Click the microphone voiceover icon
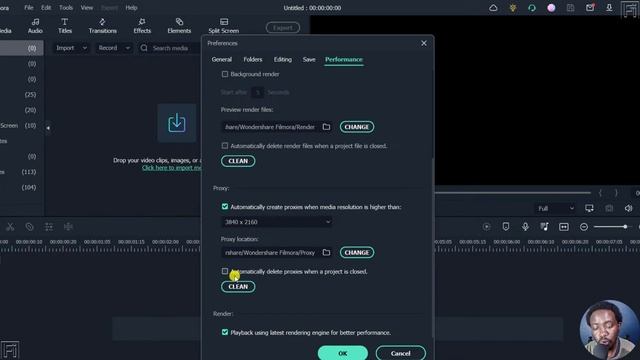The width and height of the screenshot is (640, 360). (x=525, y=227)
